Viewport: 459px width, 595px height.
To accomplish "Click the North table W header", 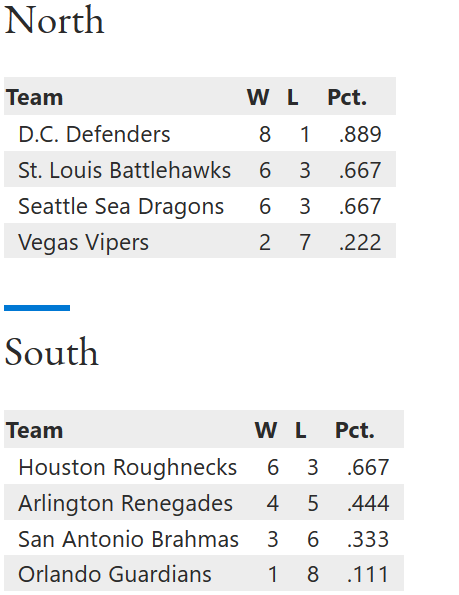I will [x=258, y=98].
